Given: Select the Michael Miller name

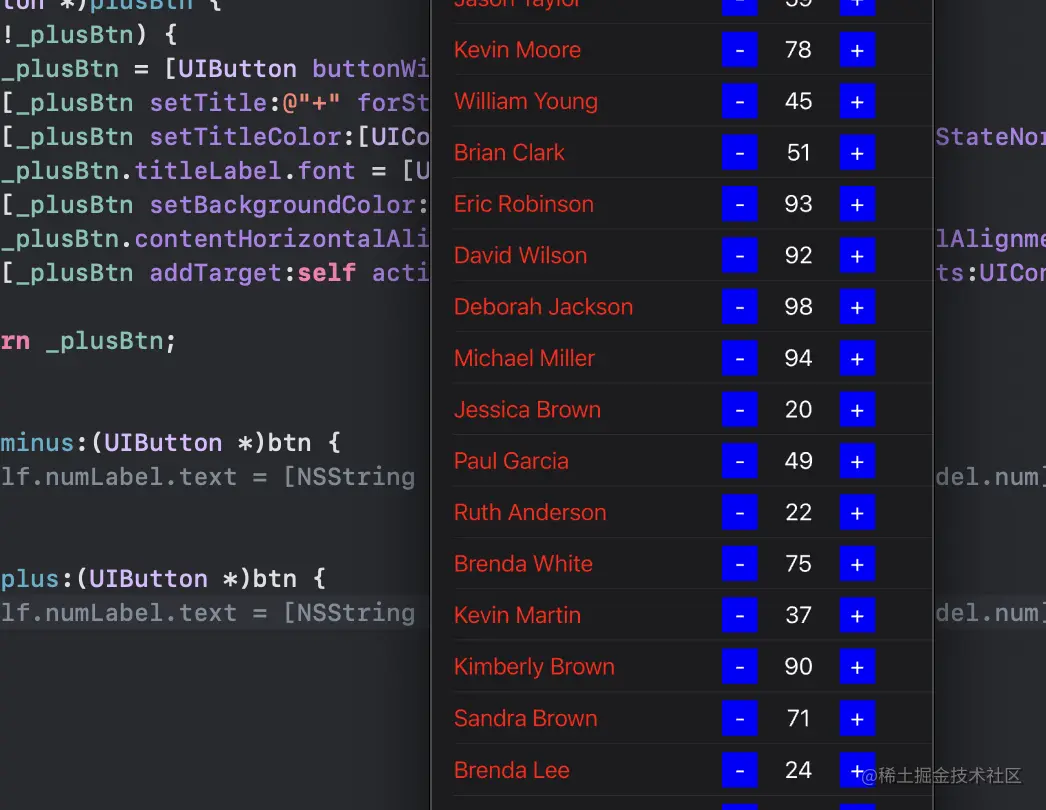Looking at the screenshot, I should pos(524,358).
